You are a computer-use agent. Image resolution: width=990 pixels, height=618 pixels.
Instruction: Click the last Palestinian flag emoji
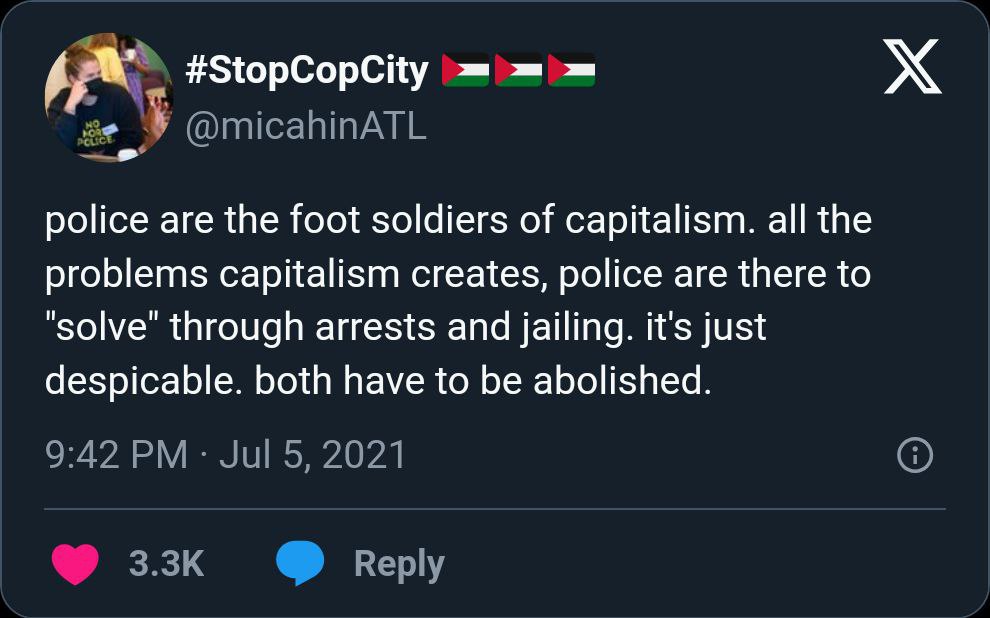(x=571, y=71)
